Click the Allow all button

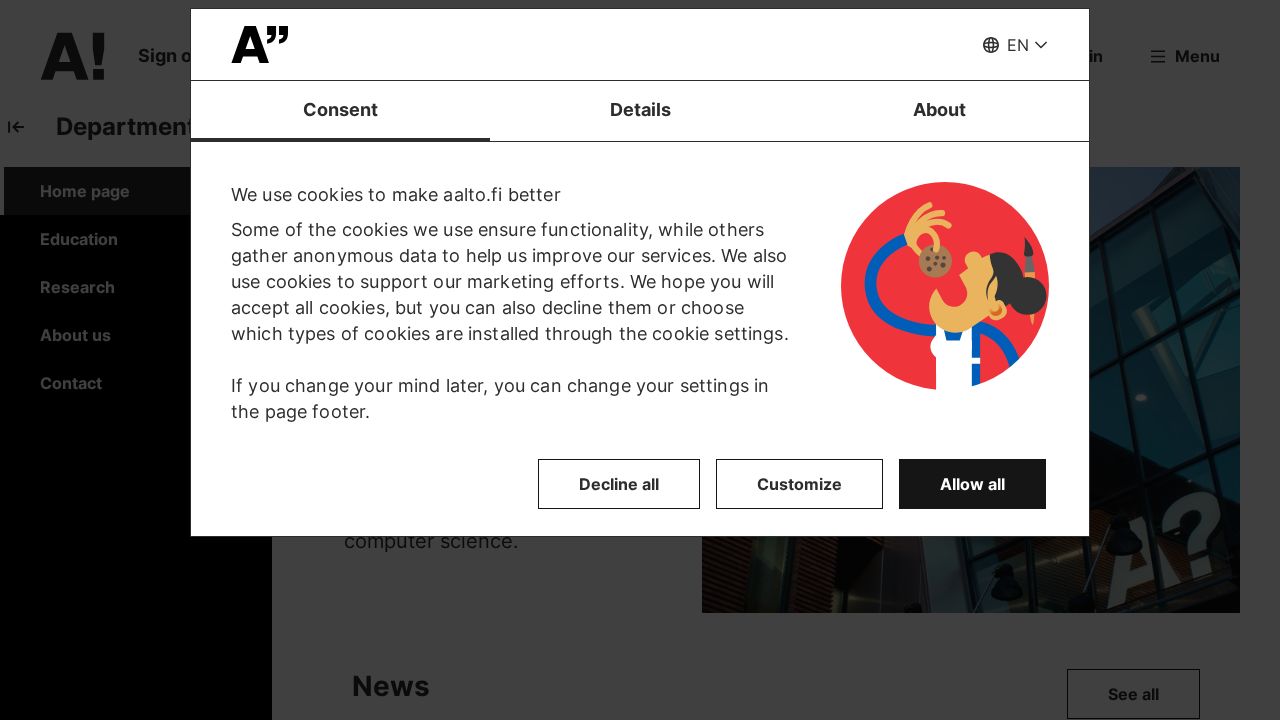(972, 484)
